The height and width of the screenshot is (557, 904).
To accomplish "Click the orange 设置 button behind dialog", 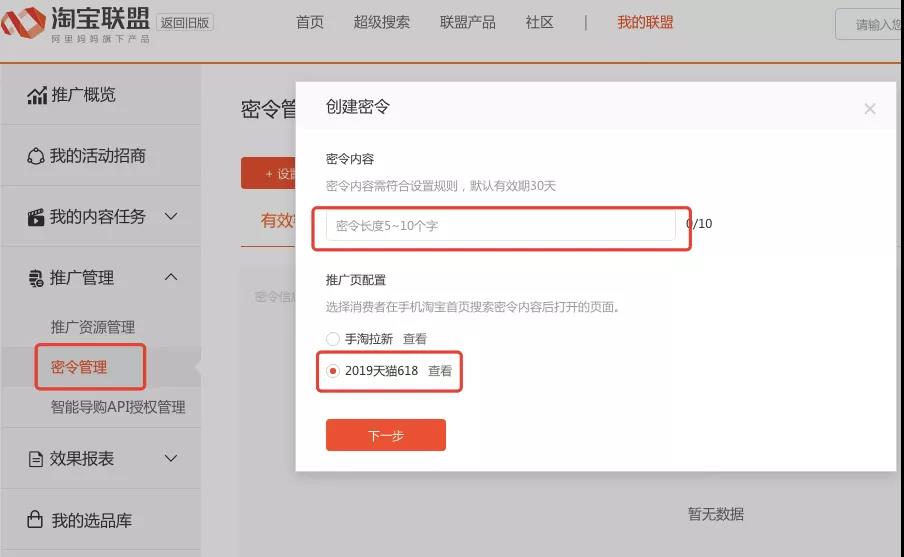I will [269, 173].
